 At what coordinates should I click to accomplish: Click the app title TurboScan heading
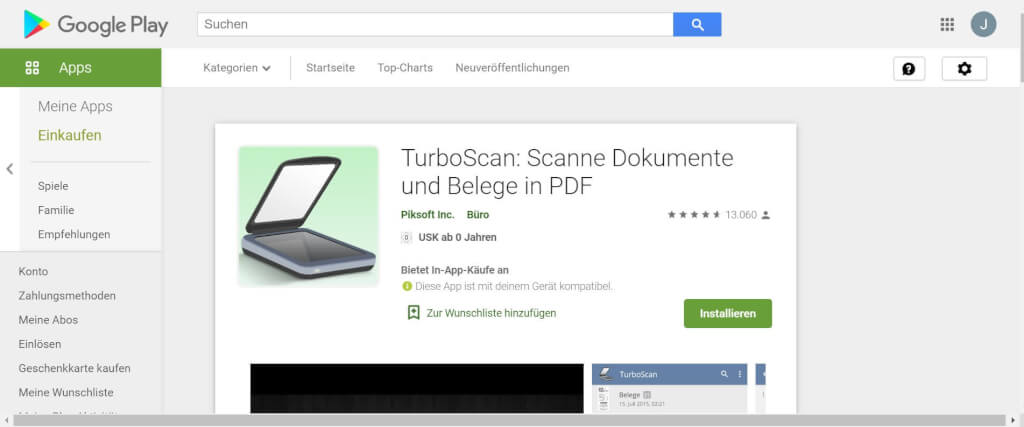(x=567, y=172)
